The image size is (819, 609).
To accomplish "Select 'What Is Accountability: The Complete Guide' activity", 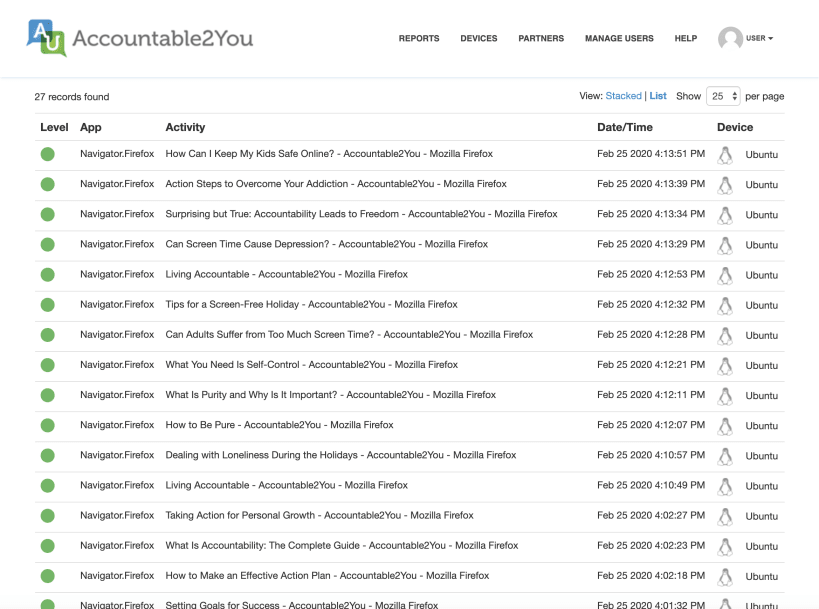I will 342,546.
